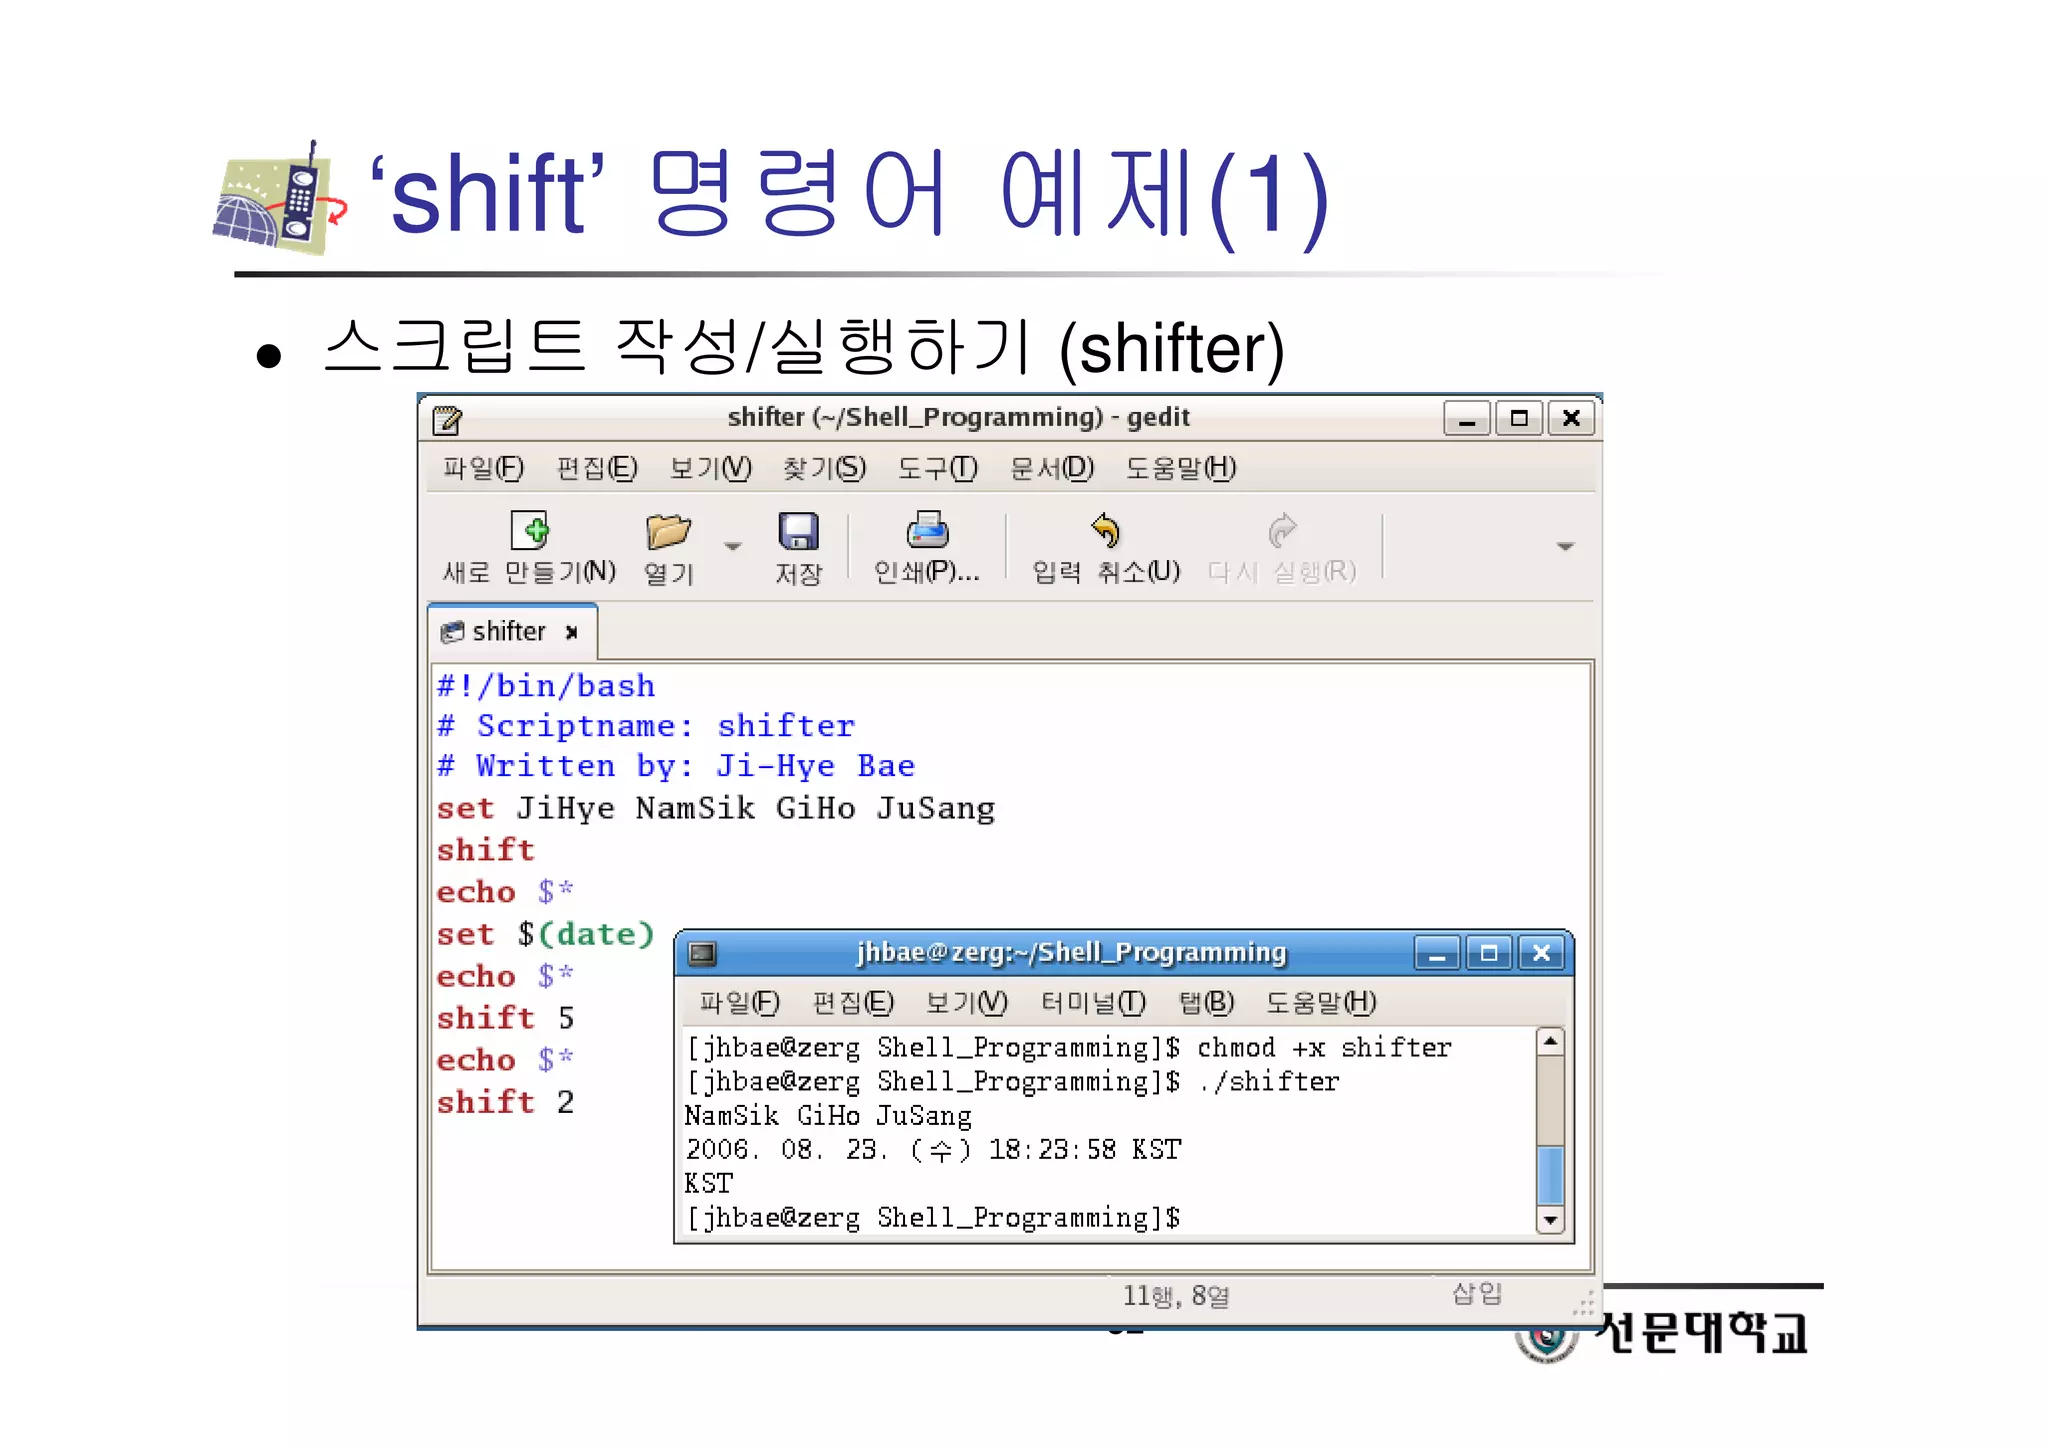Open the 문서(D) menu in gedit
Viewport: 2048px width, 1447px height.
tap(1051, 468)
